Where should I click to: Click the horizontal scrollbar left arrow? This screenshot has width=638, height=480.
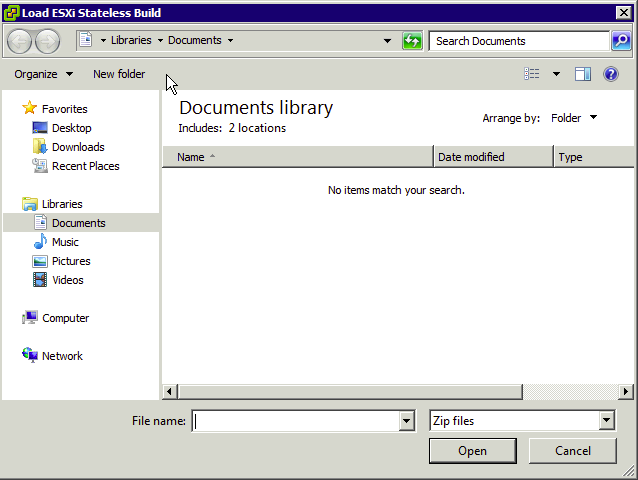coord(170,392)
